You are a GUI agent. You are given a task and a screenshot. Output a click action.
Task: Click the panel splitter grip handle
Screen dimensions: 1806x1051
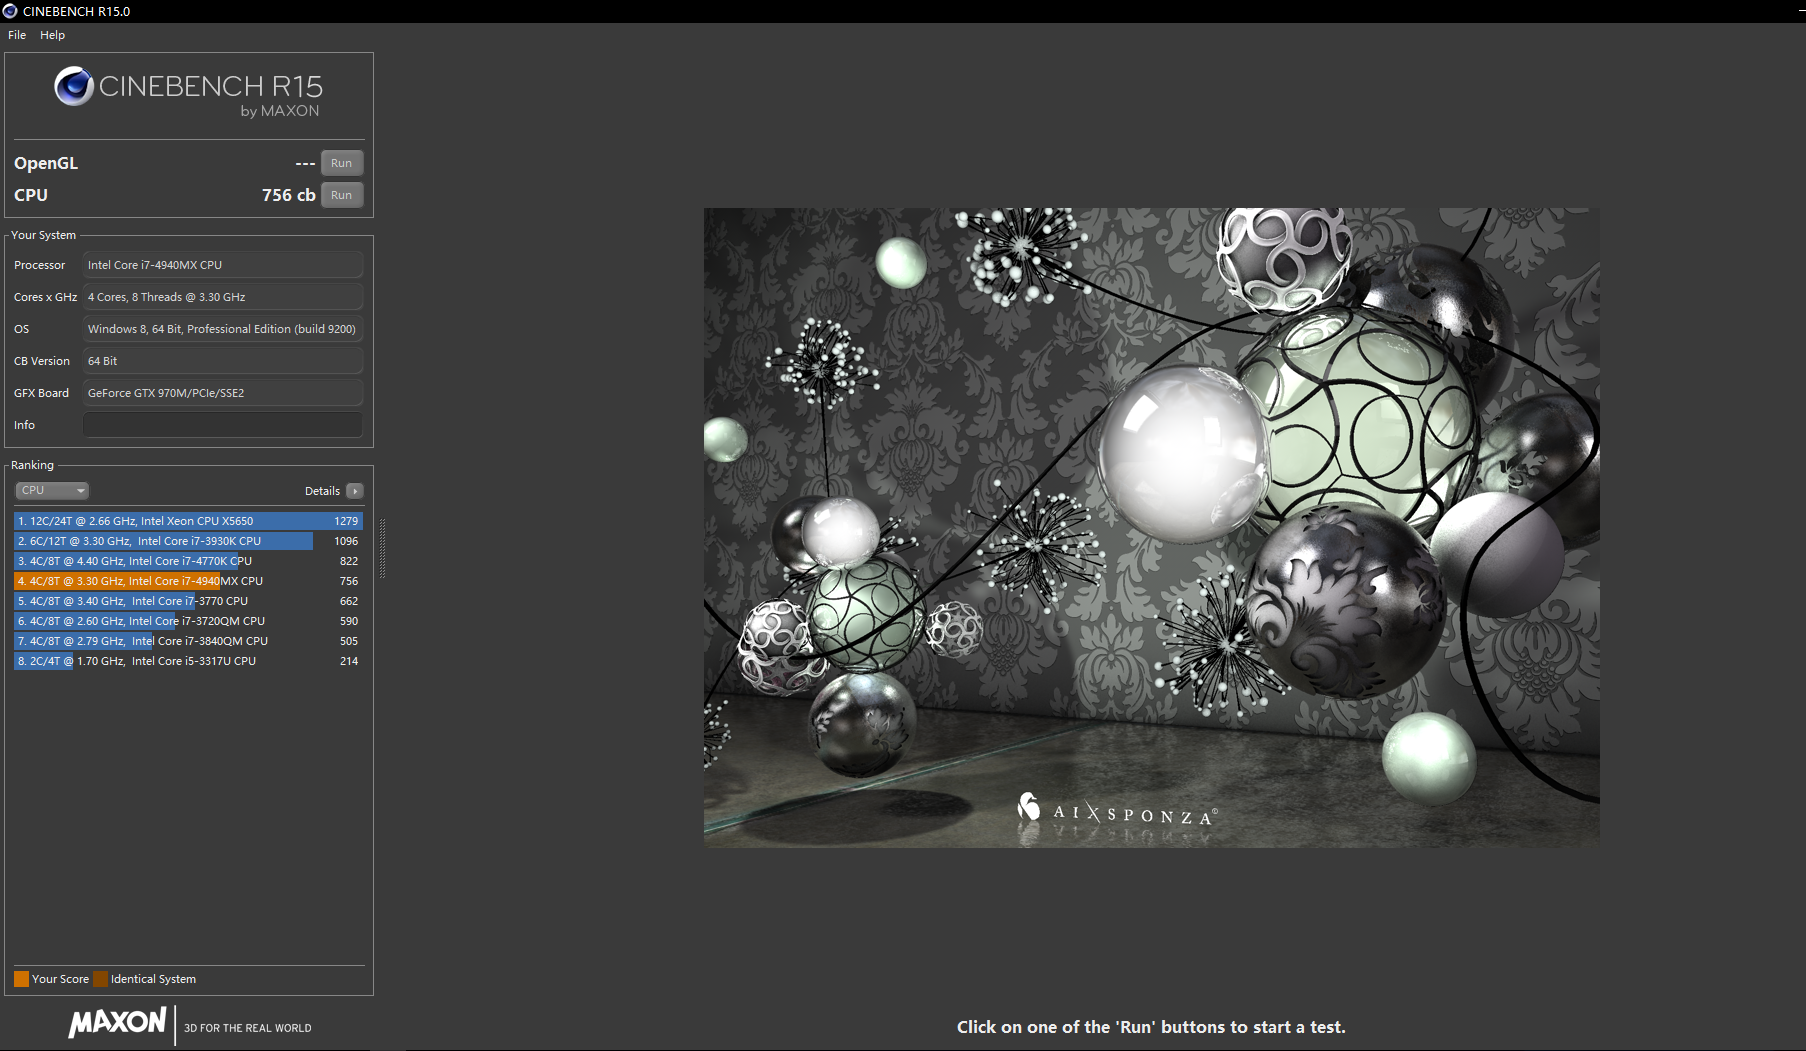click(382, 548)
